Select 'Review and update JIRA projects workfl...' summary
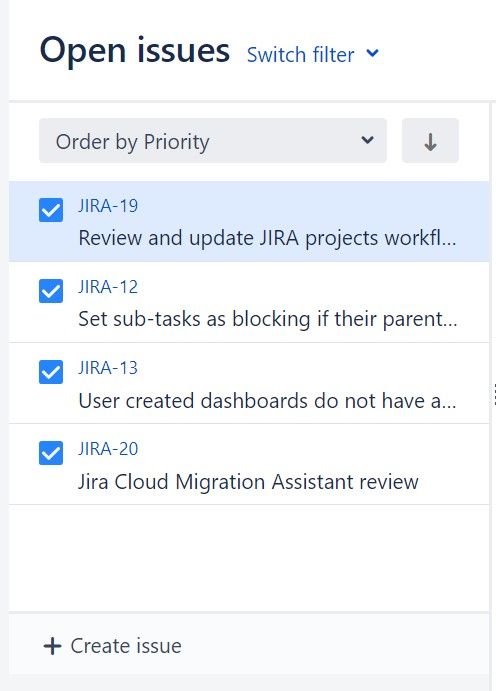496x691 pixels. coord(267,238)
